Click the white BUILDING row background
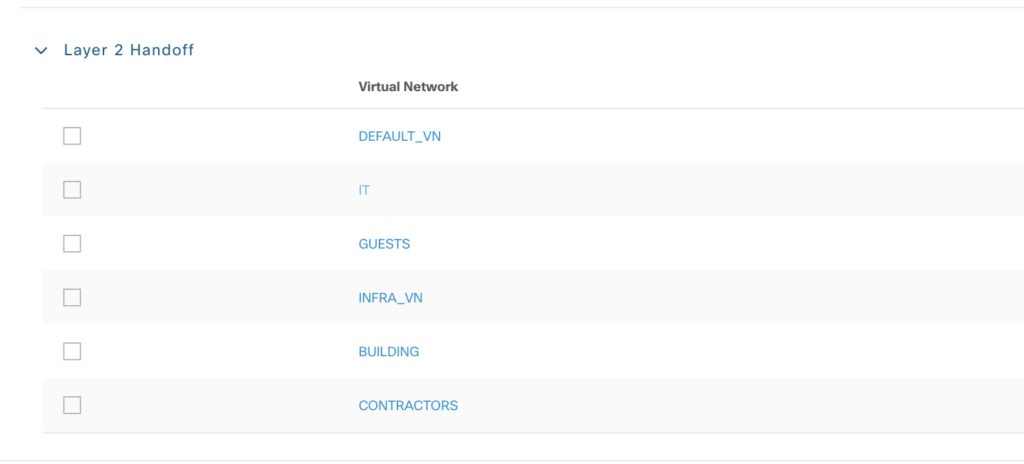Viewport: 1024px width, 464px height. pos(700,352)
